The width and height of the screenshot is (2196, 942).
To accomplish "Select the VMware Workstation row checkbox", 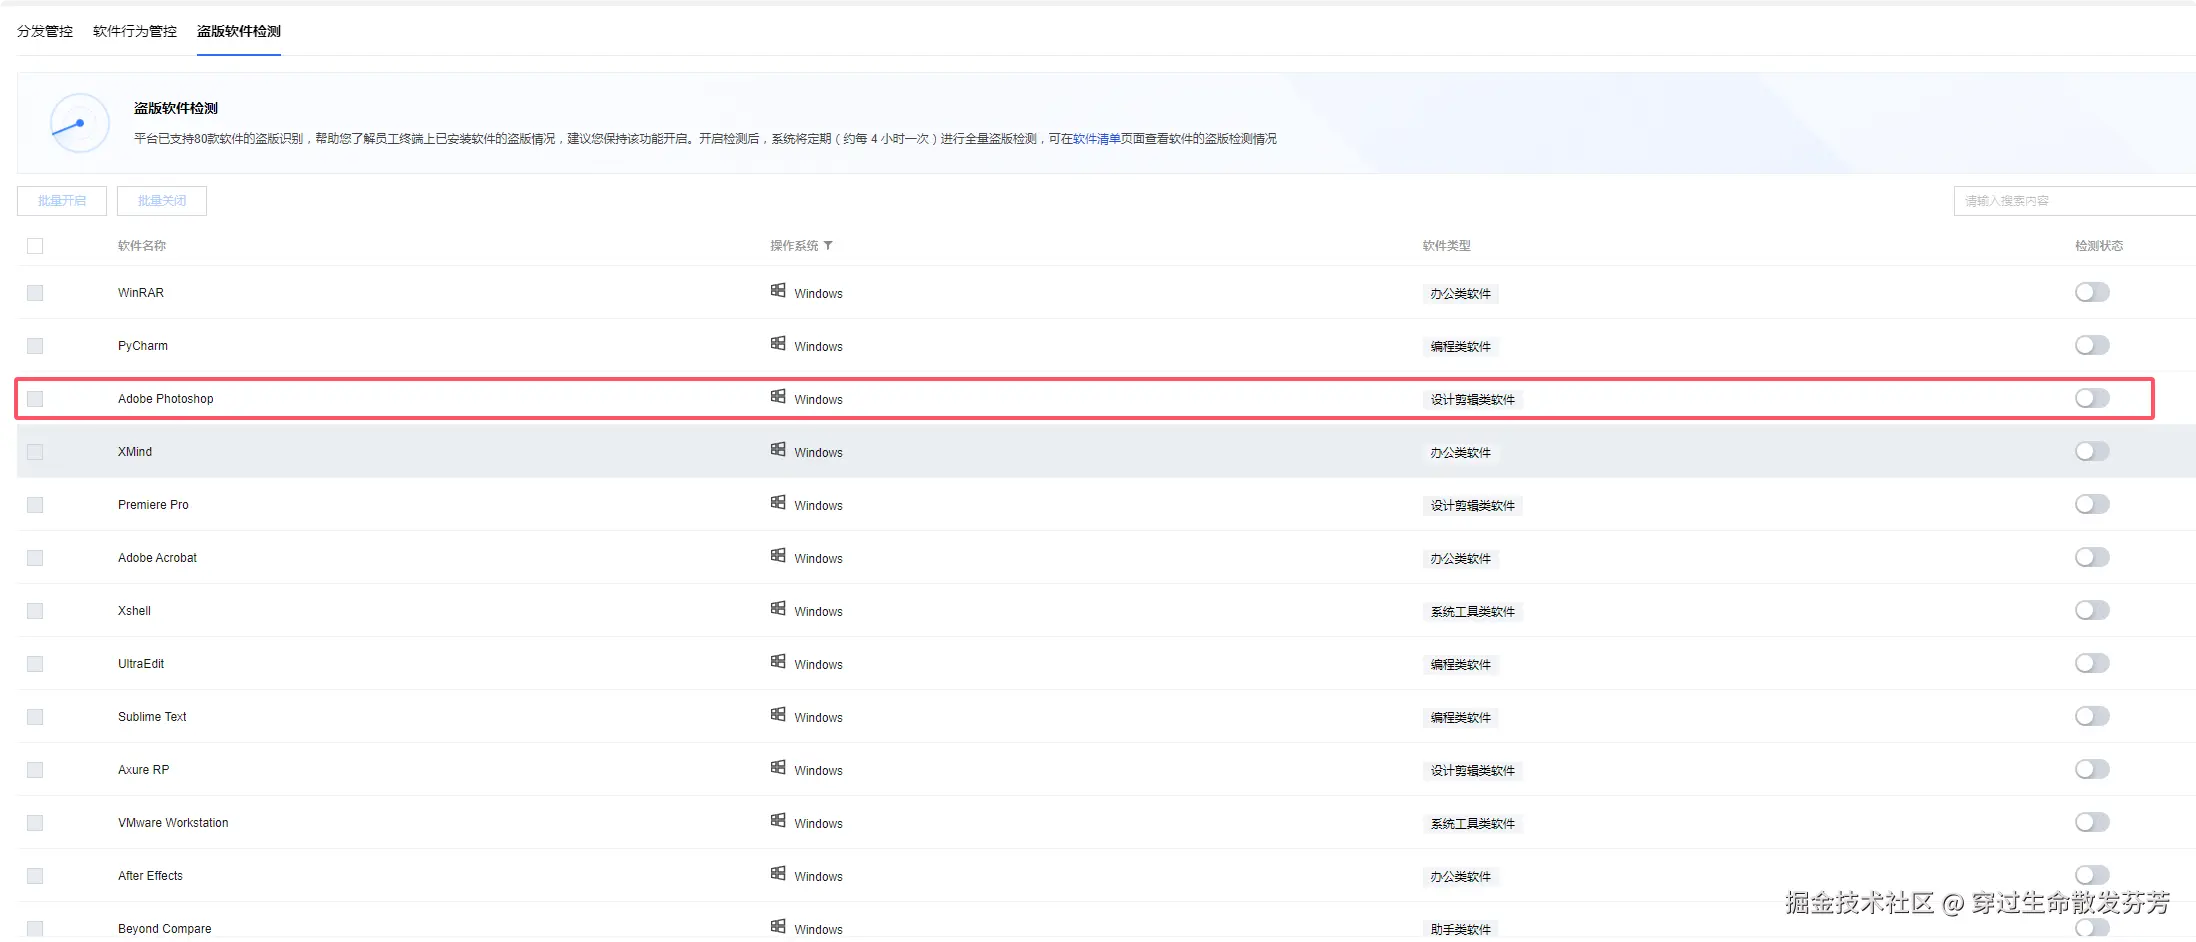I will coord(35,823).
